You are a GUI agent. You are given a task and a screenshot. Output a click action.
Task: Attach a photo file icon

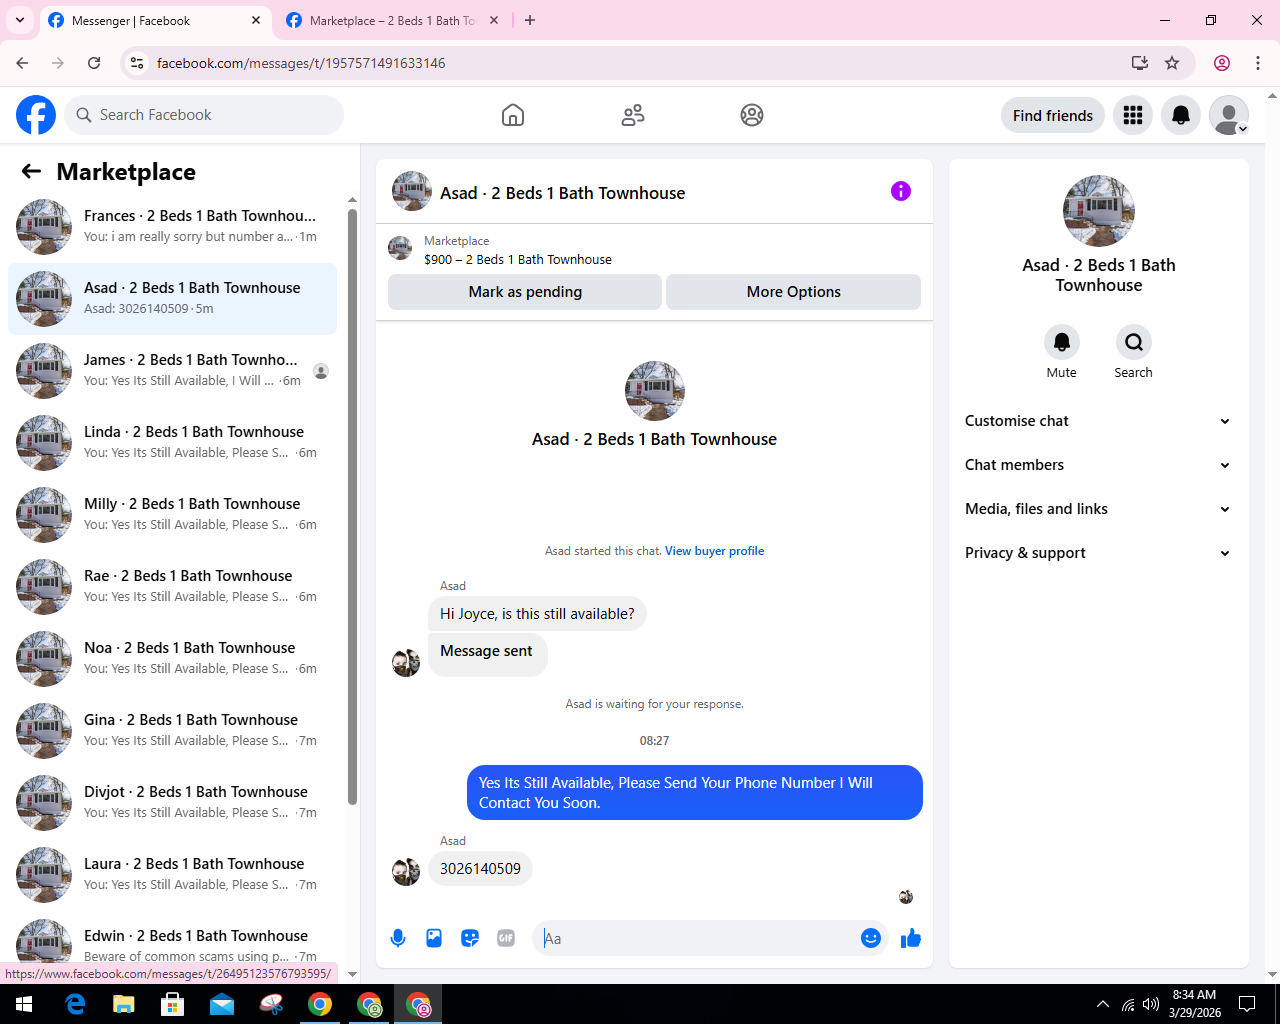pyautogui.click(x=434, y=938)
